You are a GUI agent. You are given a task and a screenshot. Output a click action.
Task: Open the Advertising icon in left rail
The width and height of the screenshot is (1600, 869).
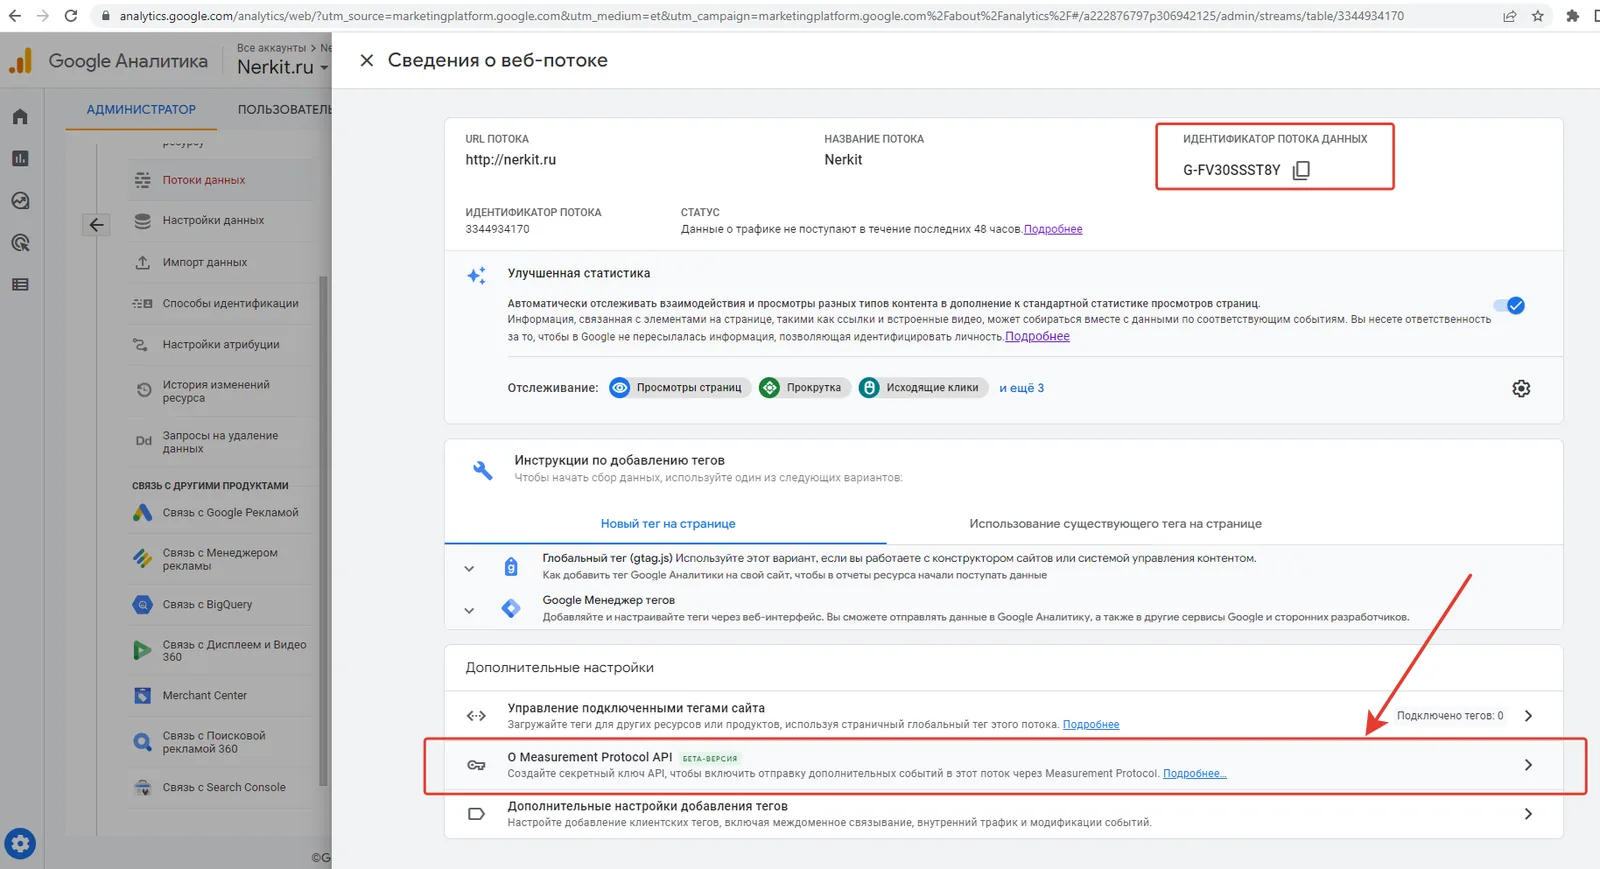(x=20, y=243)
